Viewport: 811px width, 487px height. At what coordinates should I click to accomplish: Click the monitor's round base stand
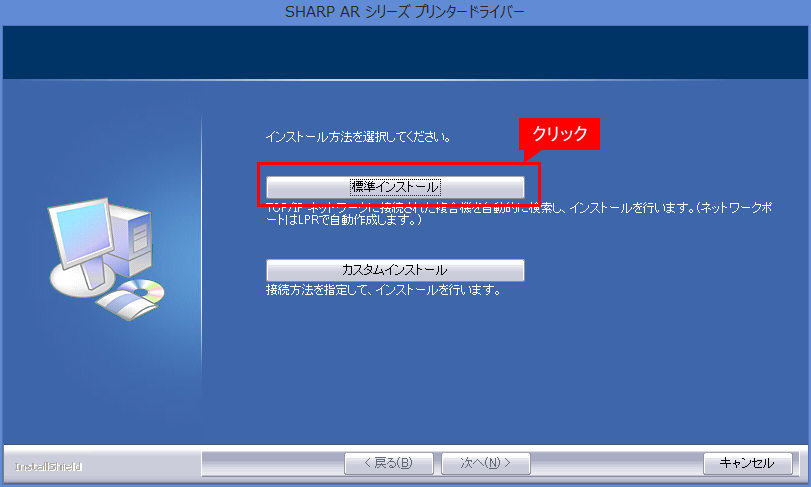pos(80,284)
